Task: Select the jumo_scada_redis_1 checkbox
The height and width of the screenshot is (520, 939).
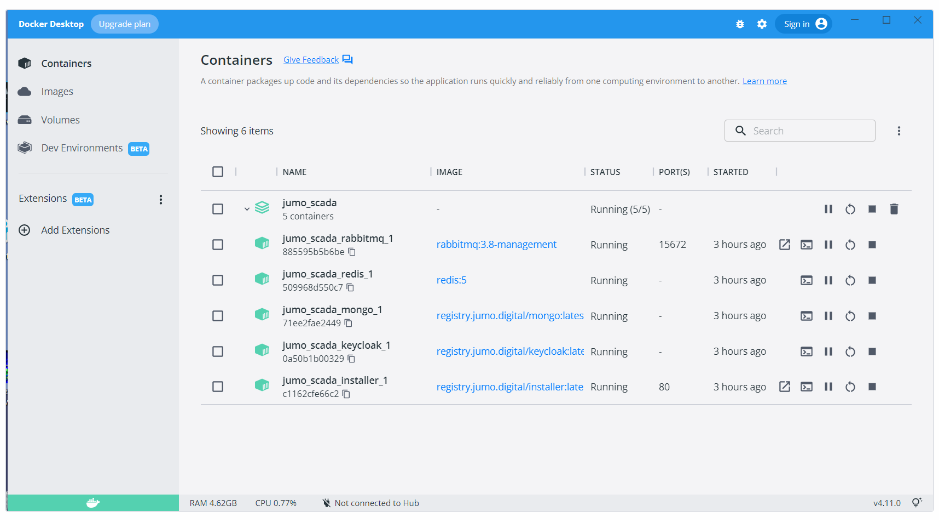Action: [218, 280]
